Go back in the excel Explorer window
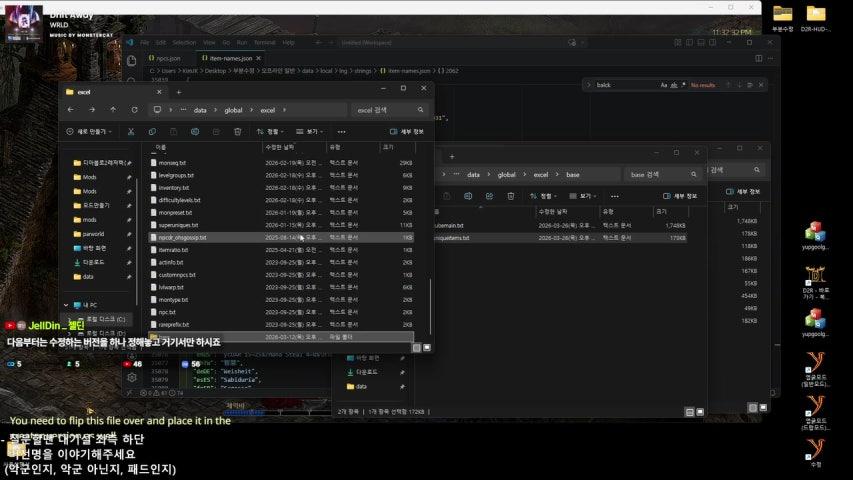 [71, 110]
